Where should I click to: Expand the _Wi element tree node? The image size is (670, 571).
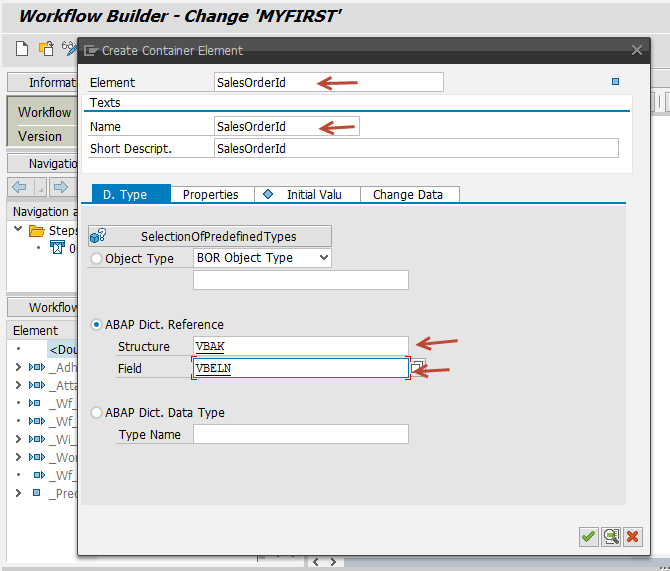tap(18, 439)
